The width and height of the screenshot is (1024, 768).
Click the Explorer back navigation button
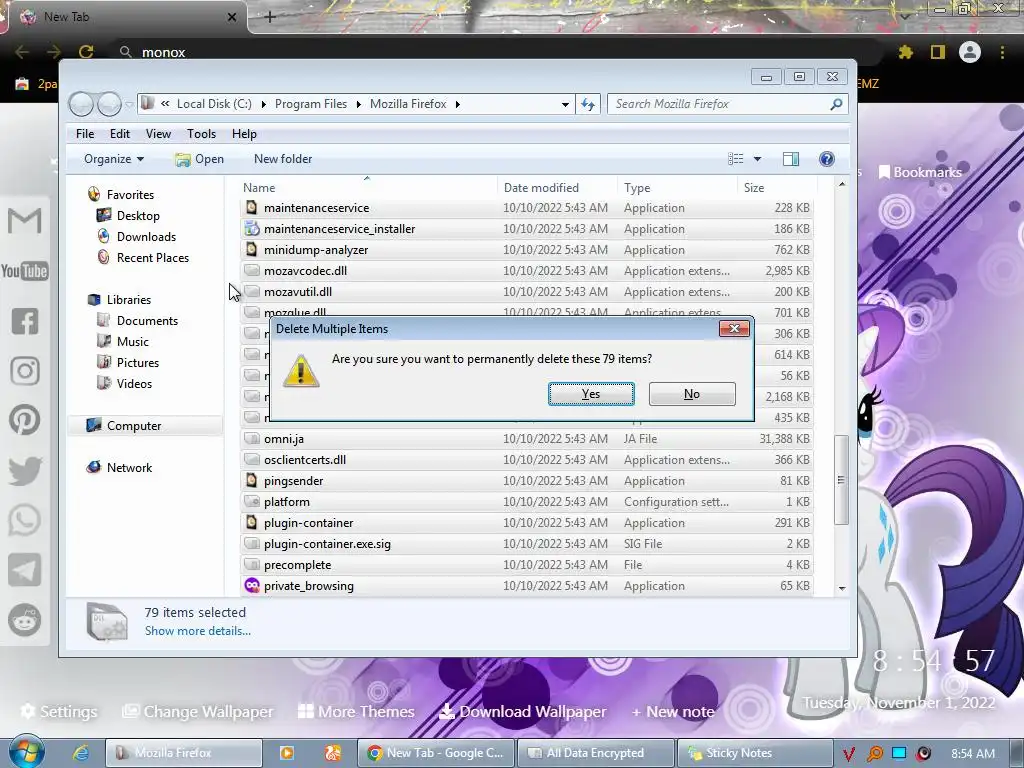click(x=81, y=104)
